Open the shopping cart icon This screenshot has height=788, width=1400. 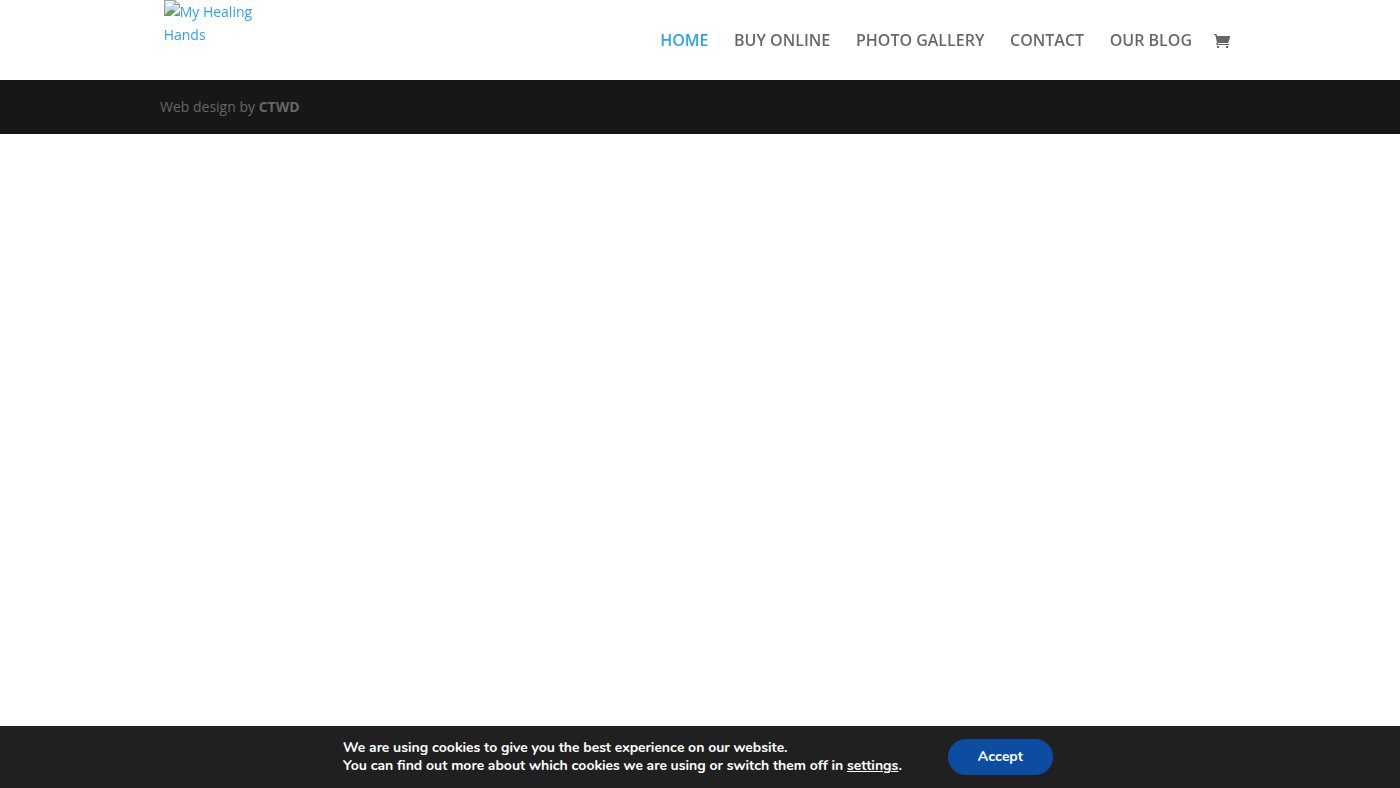1221,41
